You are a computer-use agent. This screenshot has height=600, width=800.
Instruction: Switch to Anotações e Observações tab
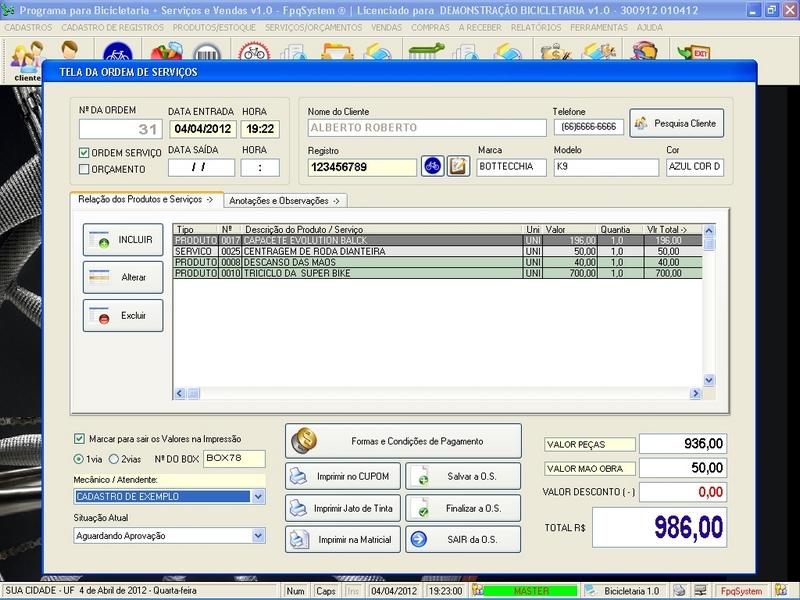click(x=286, y=200)
